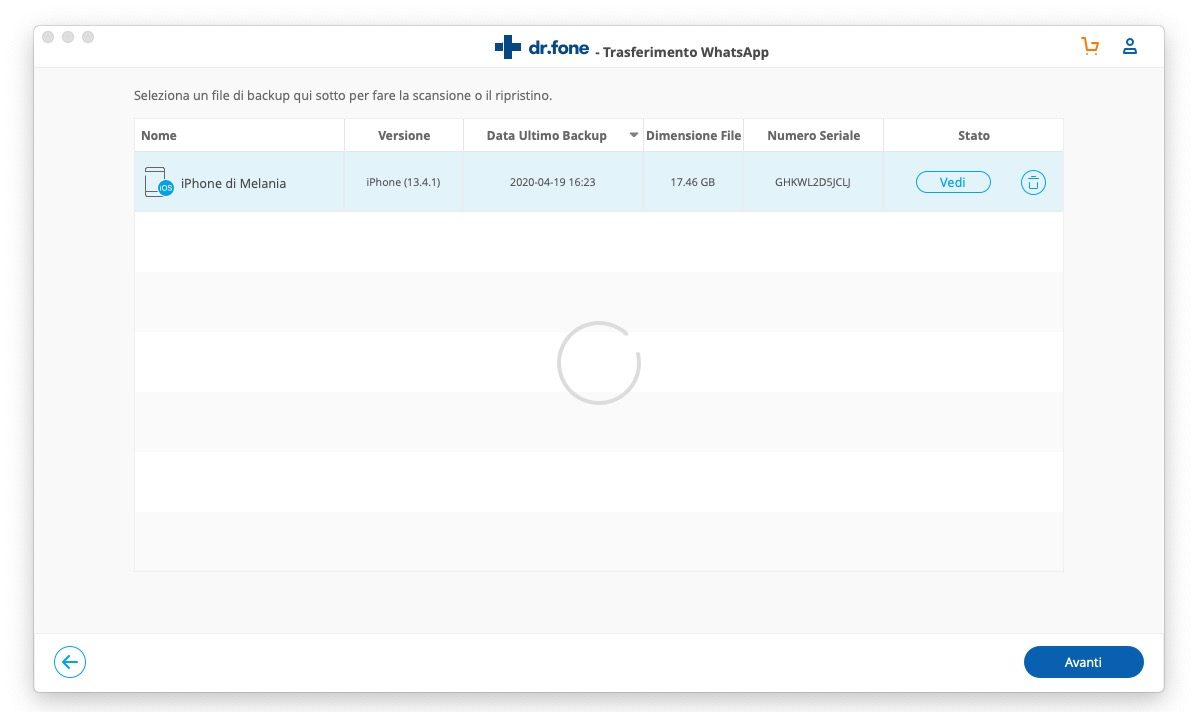This screenshot has height=712, width=1204.
Task: Click the iPhone (13.4.1) version cell
Action: (403, 183)
